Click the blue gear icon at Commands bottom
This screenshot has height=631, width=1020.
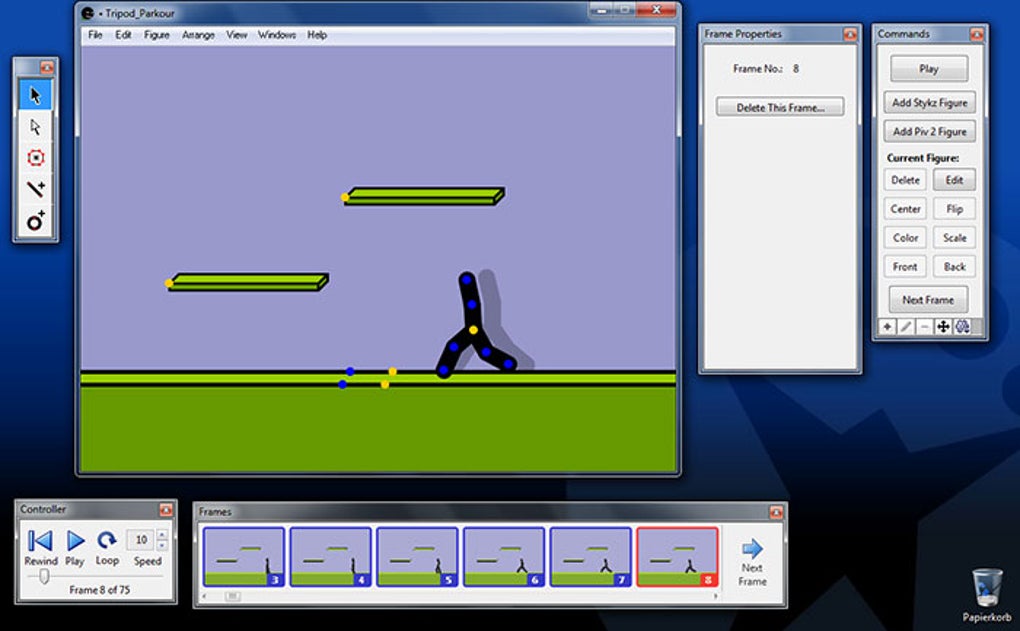pyautogui.click(x=962, y=327)
